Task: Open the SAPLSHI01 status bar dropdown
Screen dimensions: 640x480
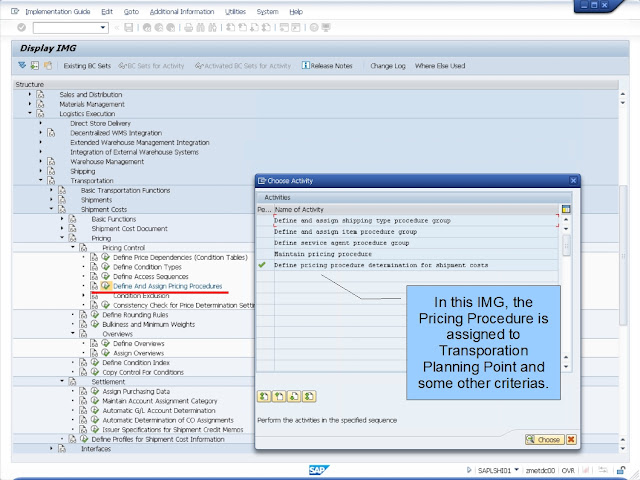Action: point(517,470)
